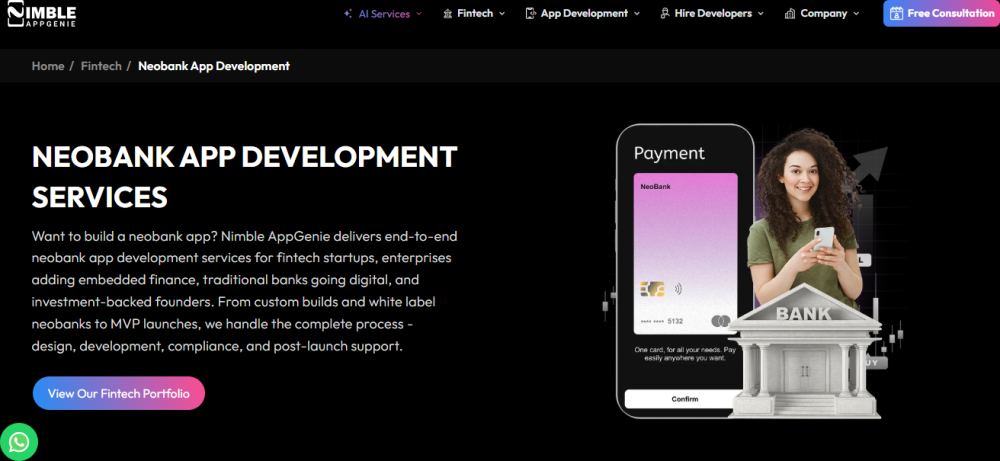Click the BANK building illustration
Screen dimensions: 1000x461
804,352
